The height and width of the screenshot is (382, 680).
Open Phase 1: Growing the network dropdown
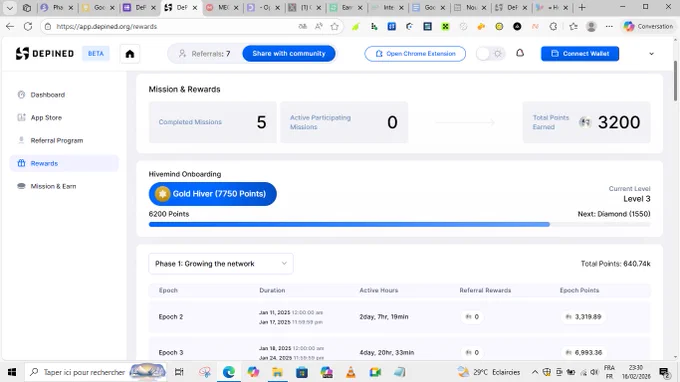(x=221, y=264)
